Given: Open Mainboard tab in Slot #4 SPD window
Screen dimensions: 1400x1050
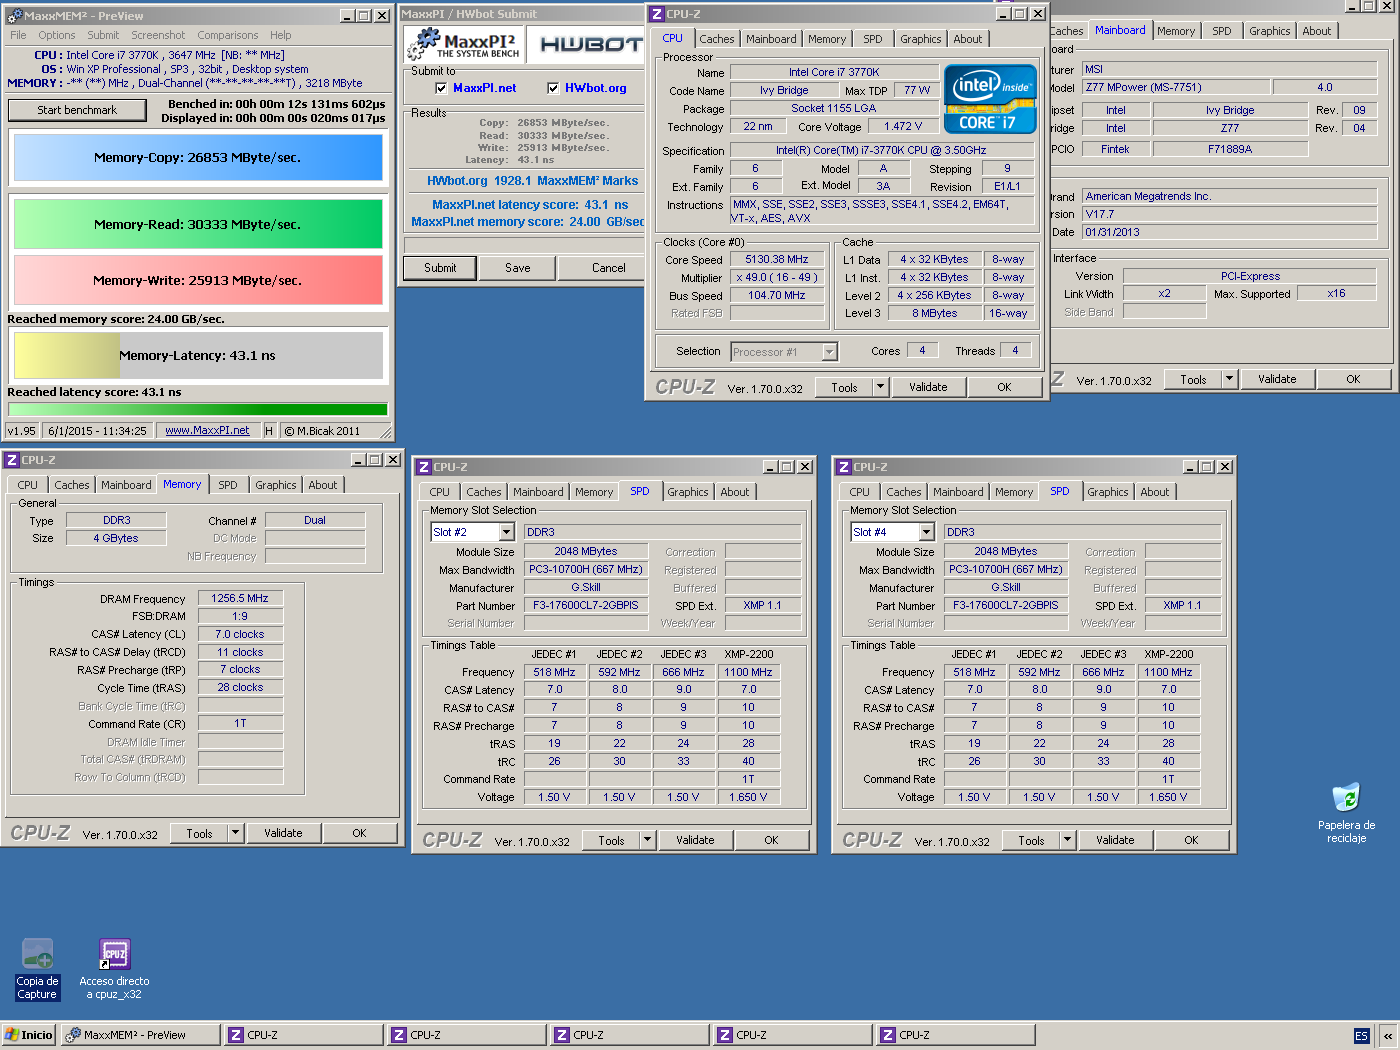Looking at the screenshot, I should click(958, 492).
